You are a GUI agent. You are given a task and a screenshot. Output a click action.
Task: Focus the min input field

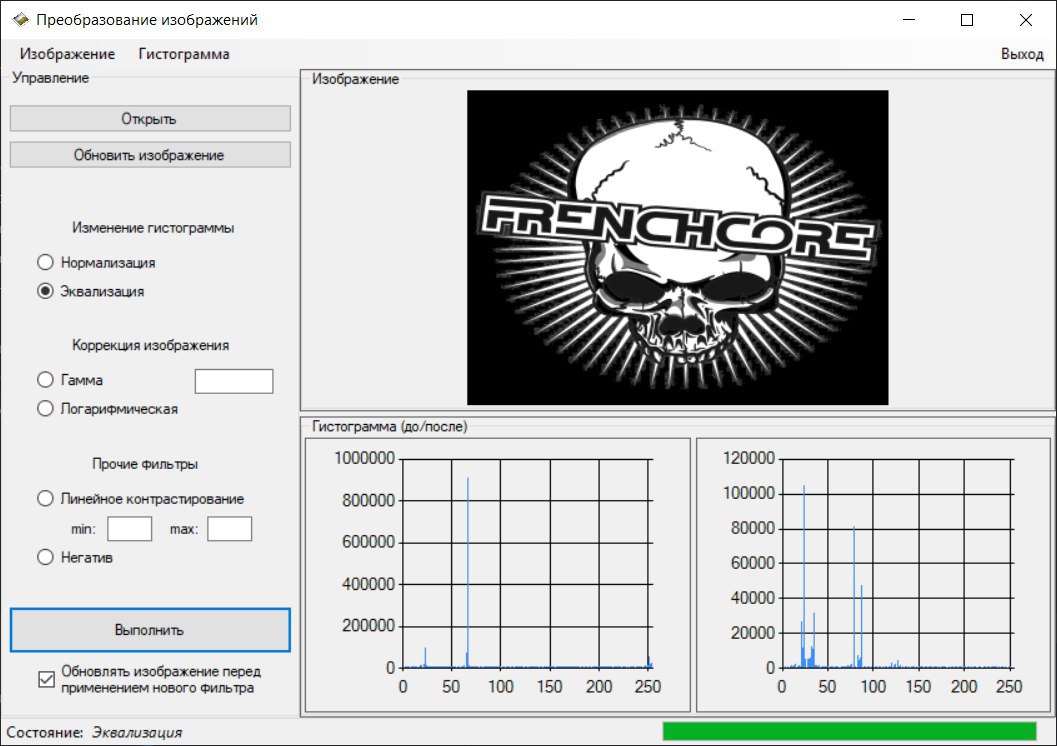pos(129,529)
